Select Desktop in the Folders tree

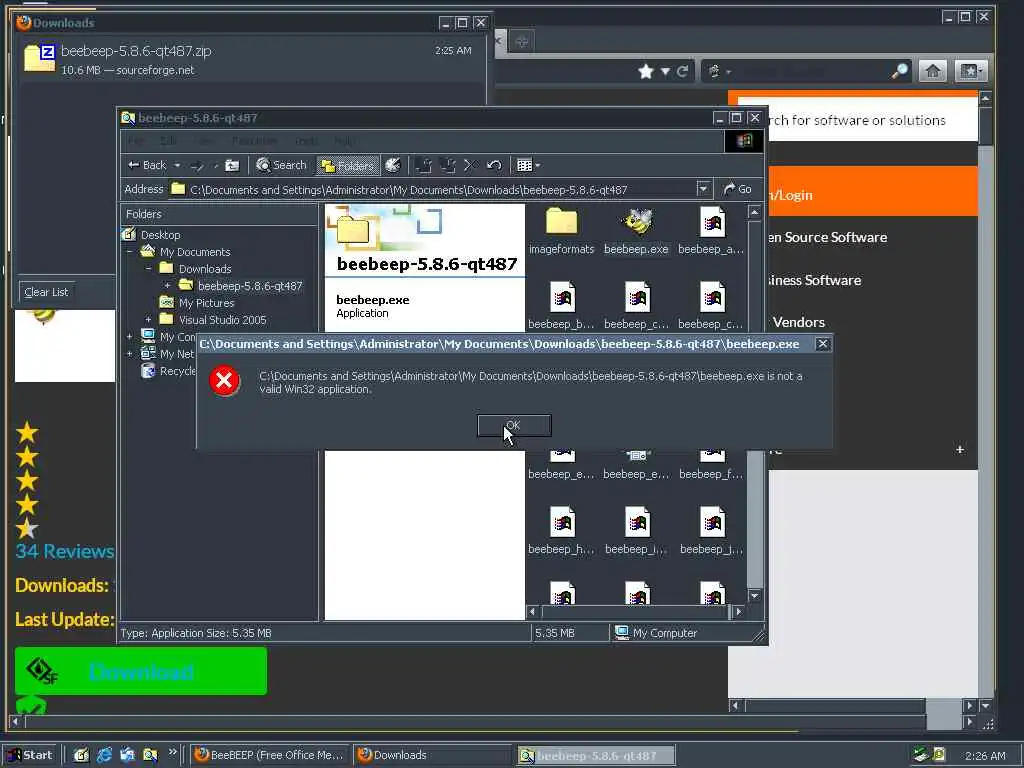[161, 235]
